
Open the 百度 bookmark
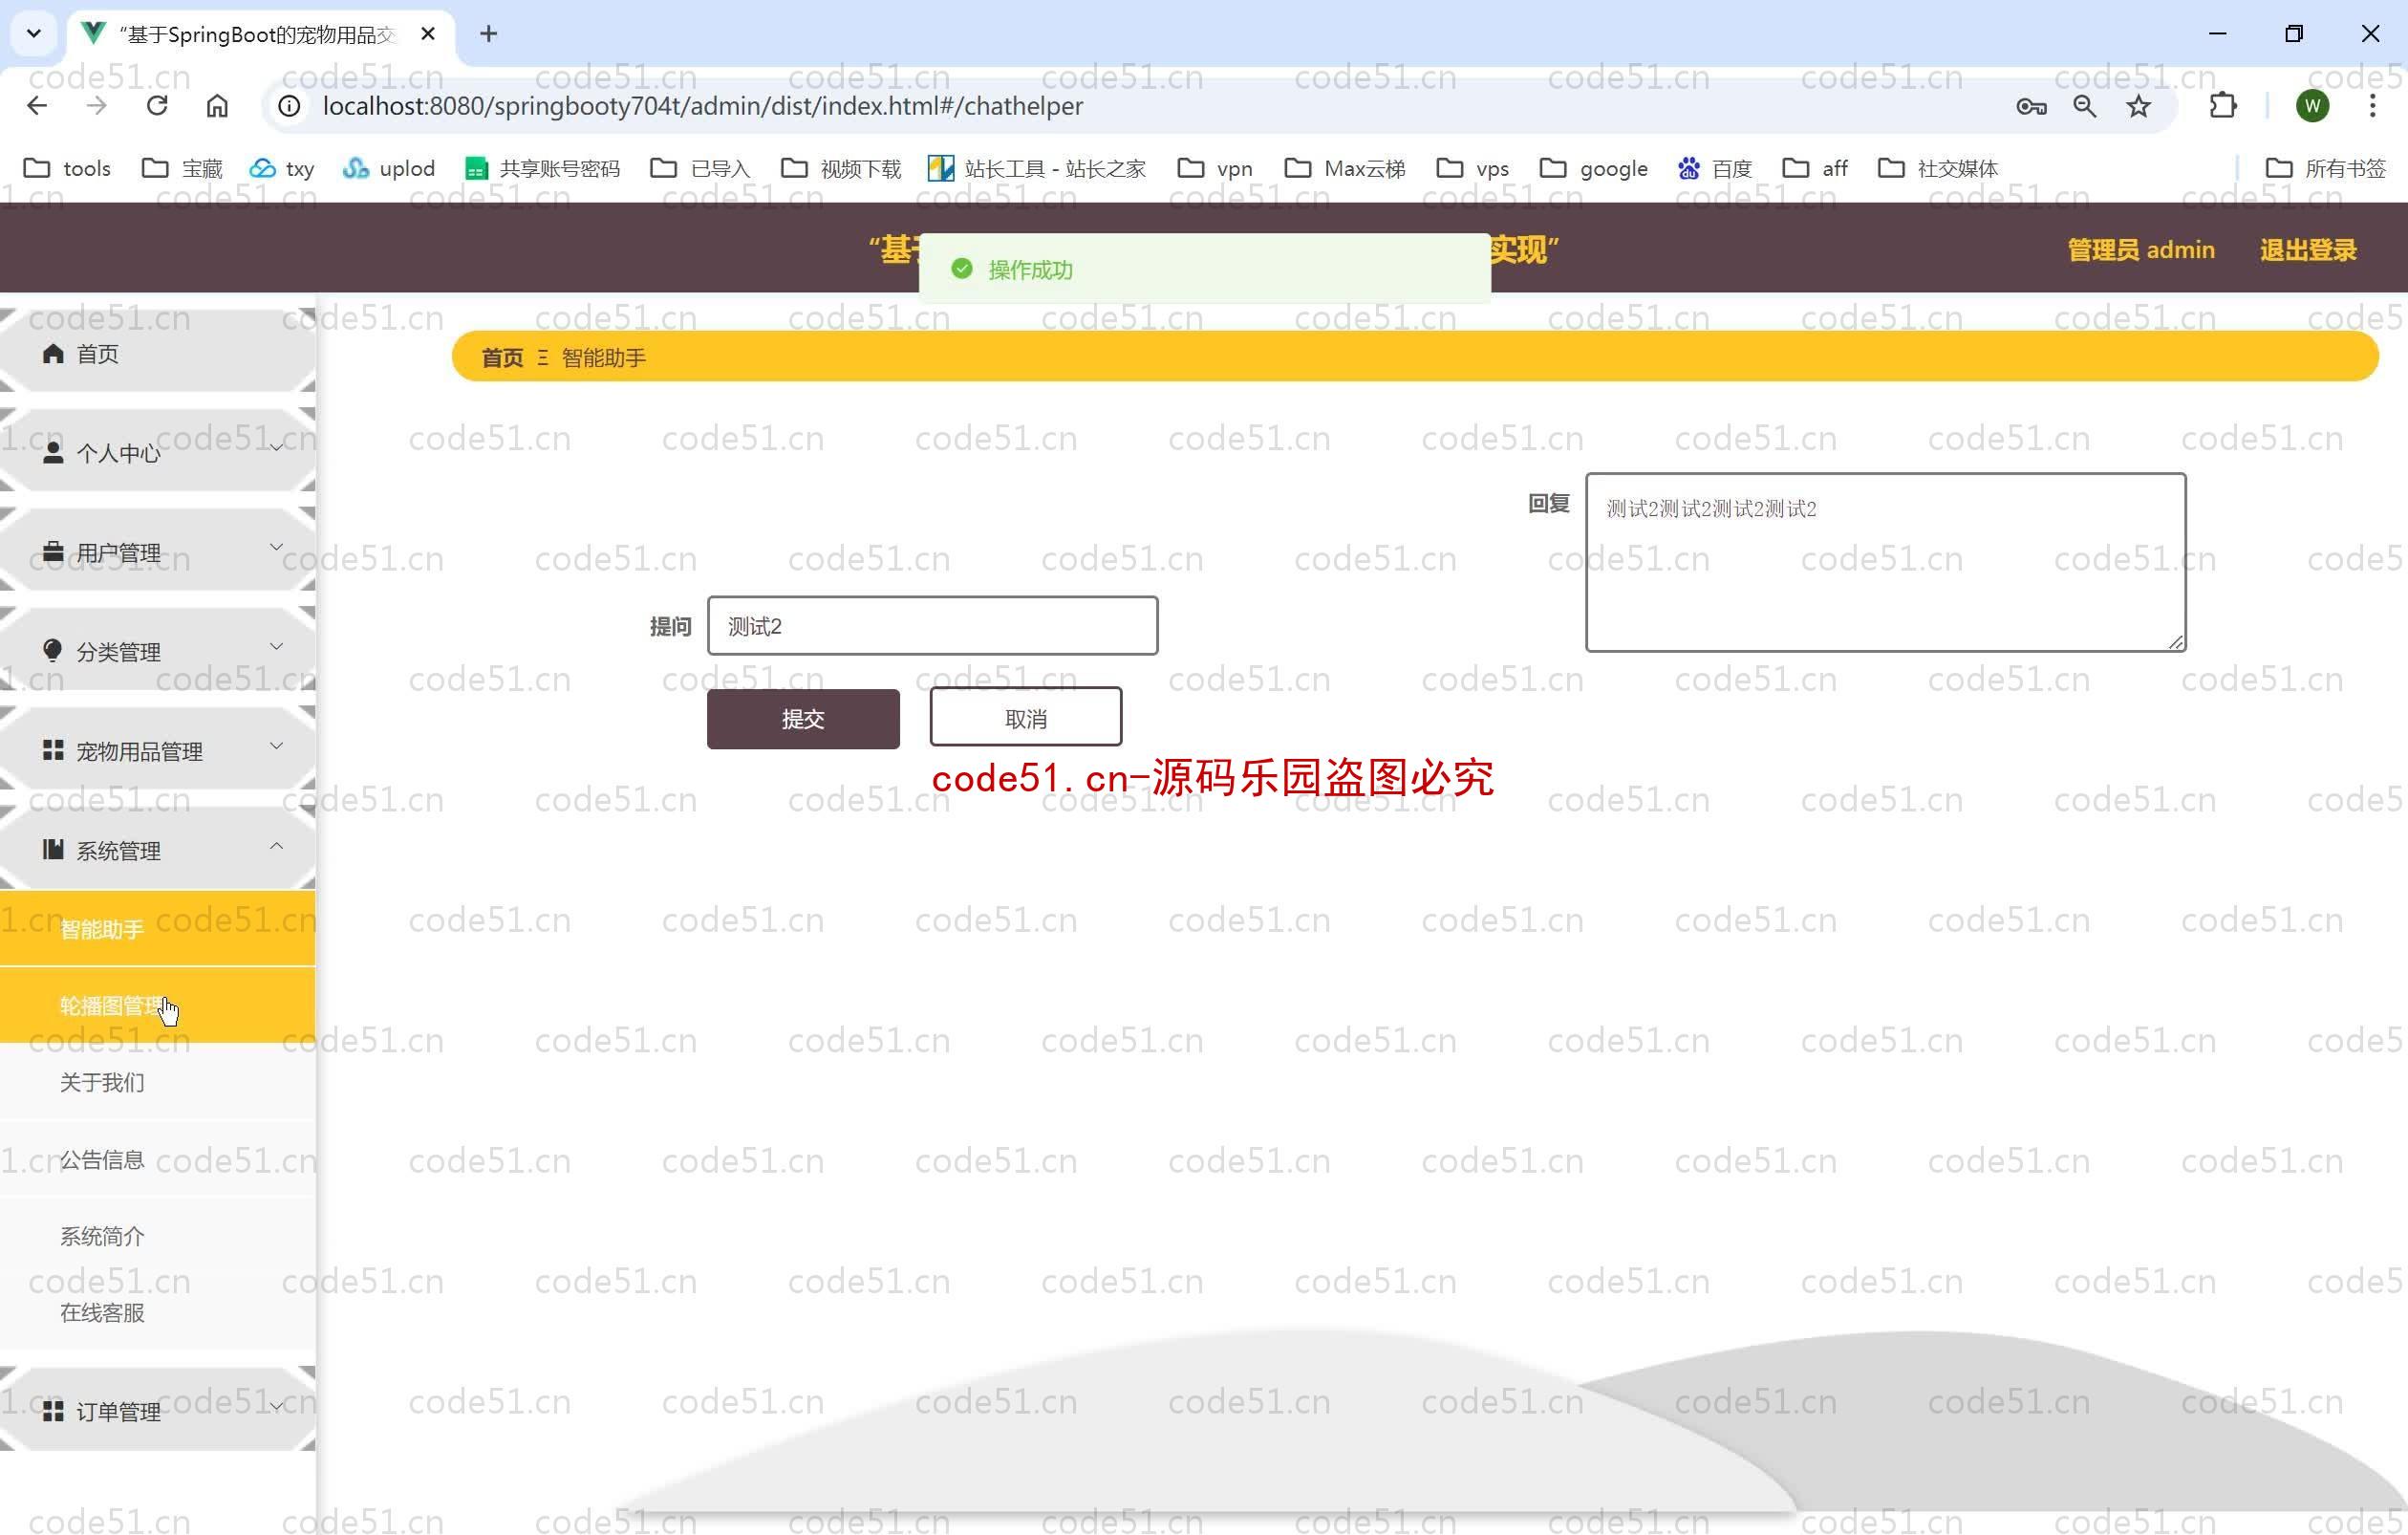point(1715,168)
